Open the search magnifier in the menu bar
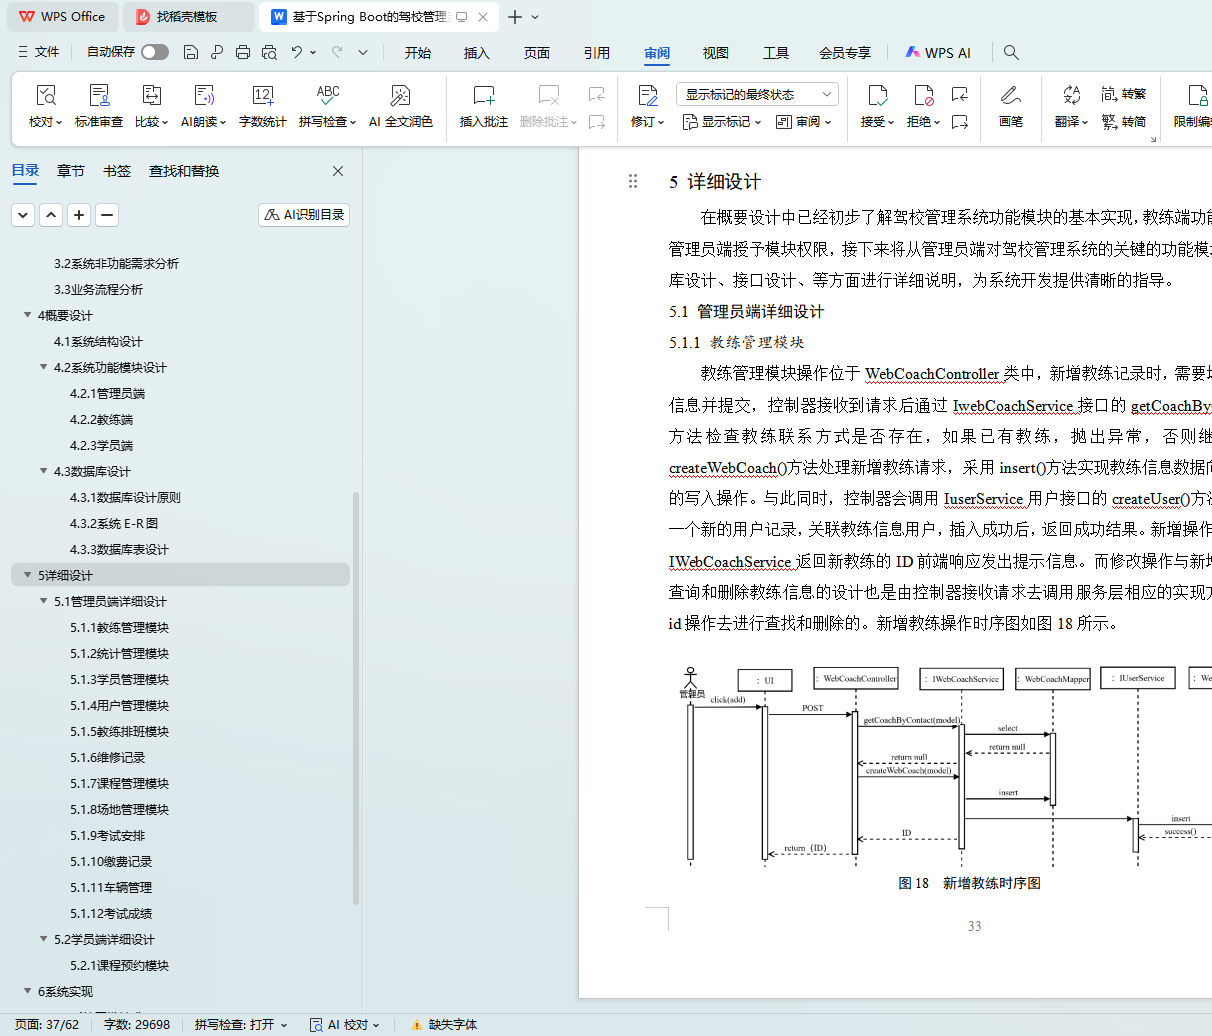The width and height of the screenshot is (1212, 1036). 1011,52
